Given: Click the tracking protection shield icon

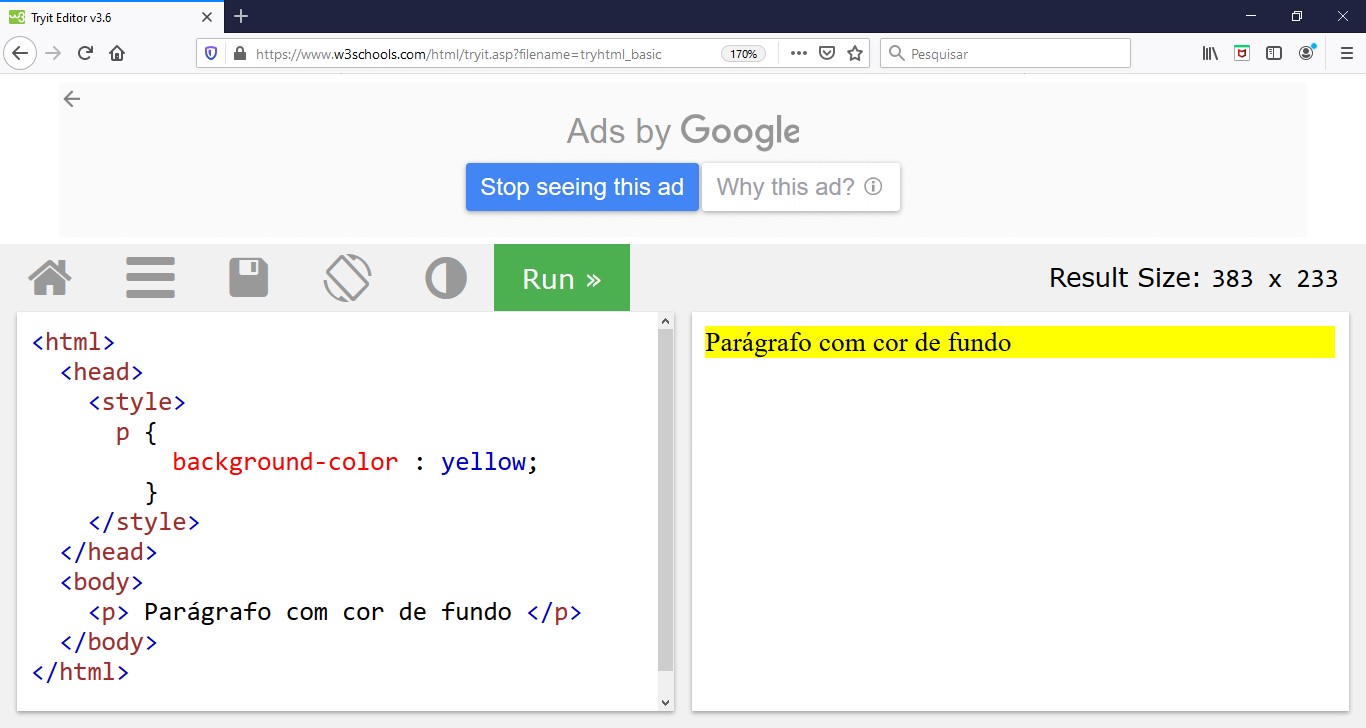Looking at the screenshot, I should tap(211, 53).
